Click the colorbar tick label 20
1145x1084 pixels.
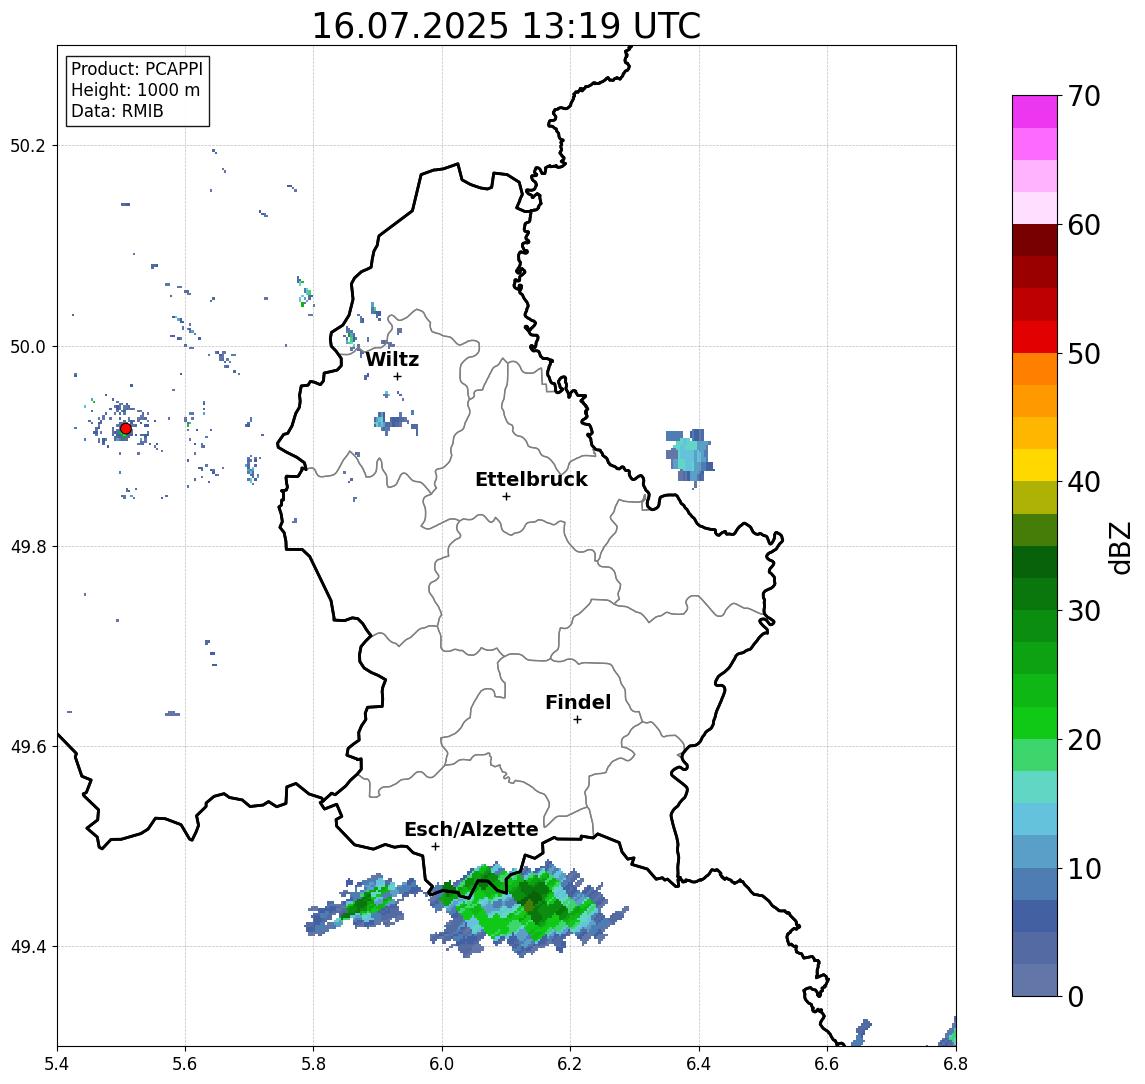pos(1084,739)
